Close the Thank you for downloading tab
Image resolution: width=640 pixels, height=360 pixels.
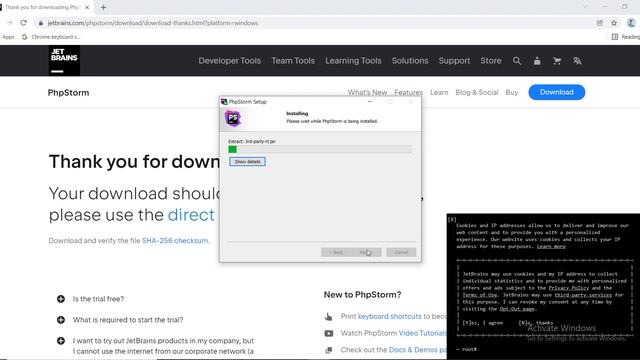tap(87, 7)
